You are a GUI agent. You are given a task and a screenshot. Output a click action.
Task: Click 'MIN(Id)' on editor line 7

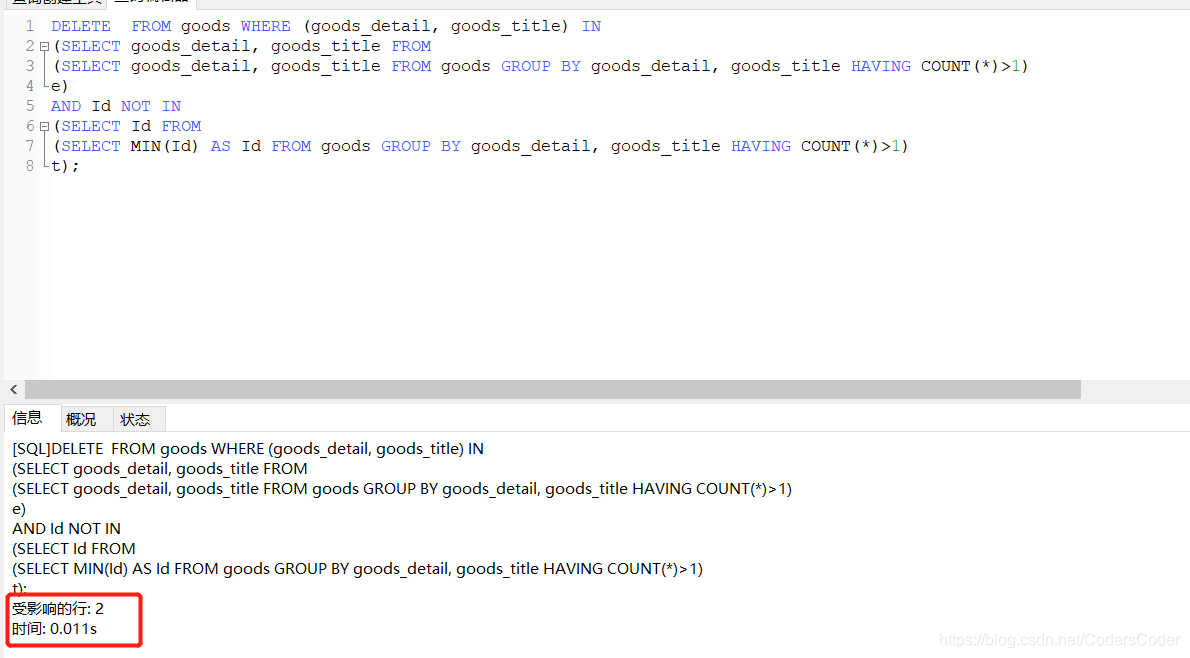[x=165, y=146]
